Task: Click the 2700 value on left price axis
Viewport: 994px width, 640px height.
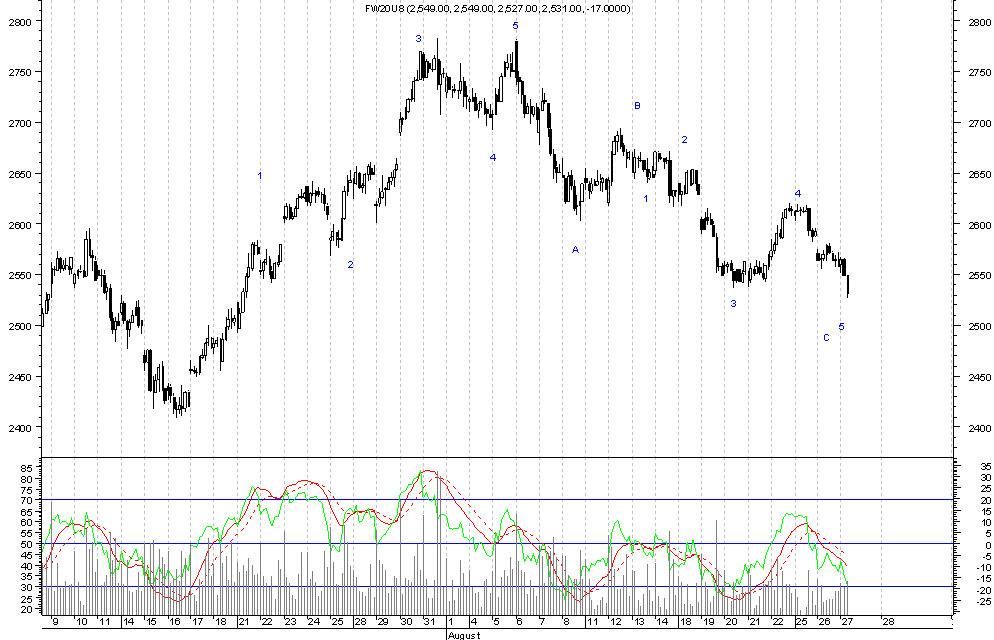Action: (x=20, y=123)
